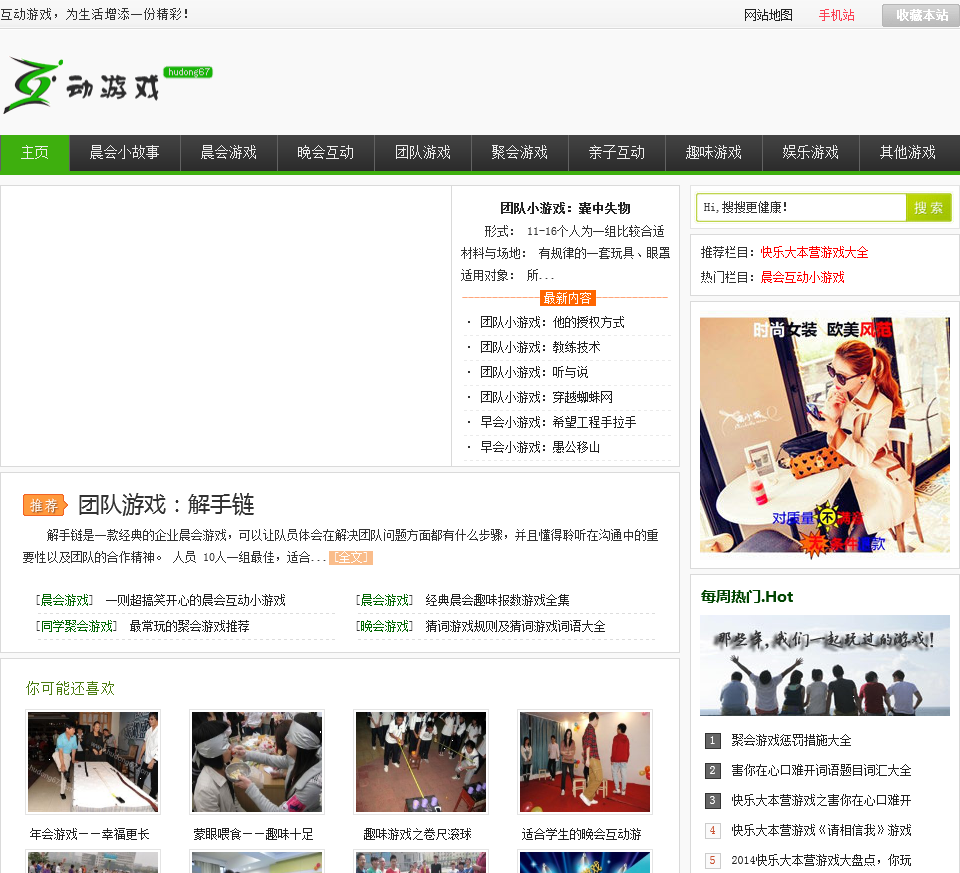The width and height of the screenshot is (960, 873).
Task: Open 聚会游戏 navigation item
Action: click(x=520, y=152)
